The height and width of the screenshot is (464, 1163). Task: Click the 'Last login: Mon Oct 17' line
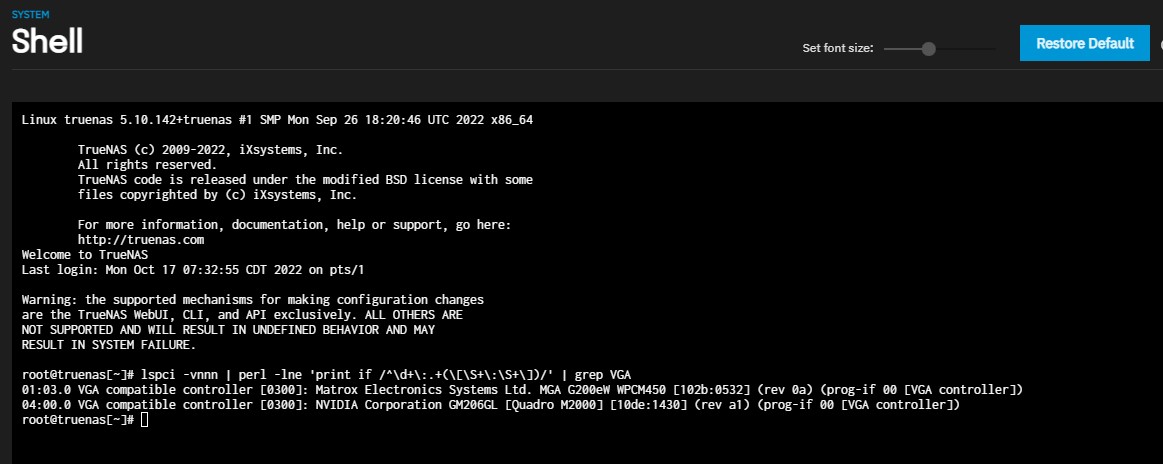[x=193, y=270]
